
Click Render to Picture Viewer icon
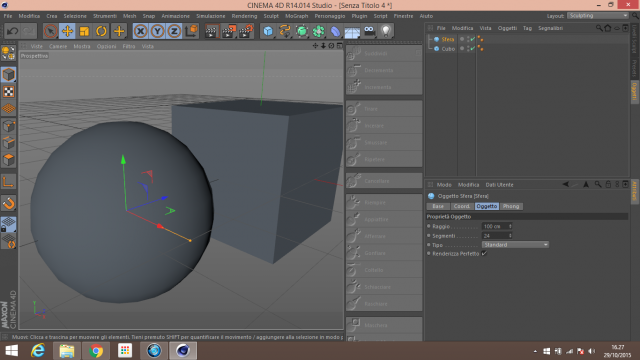[x=229, y=31]
